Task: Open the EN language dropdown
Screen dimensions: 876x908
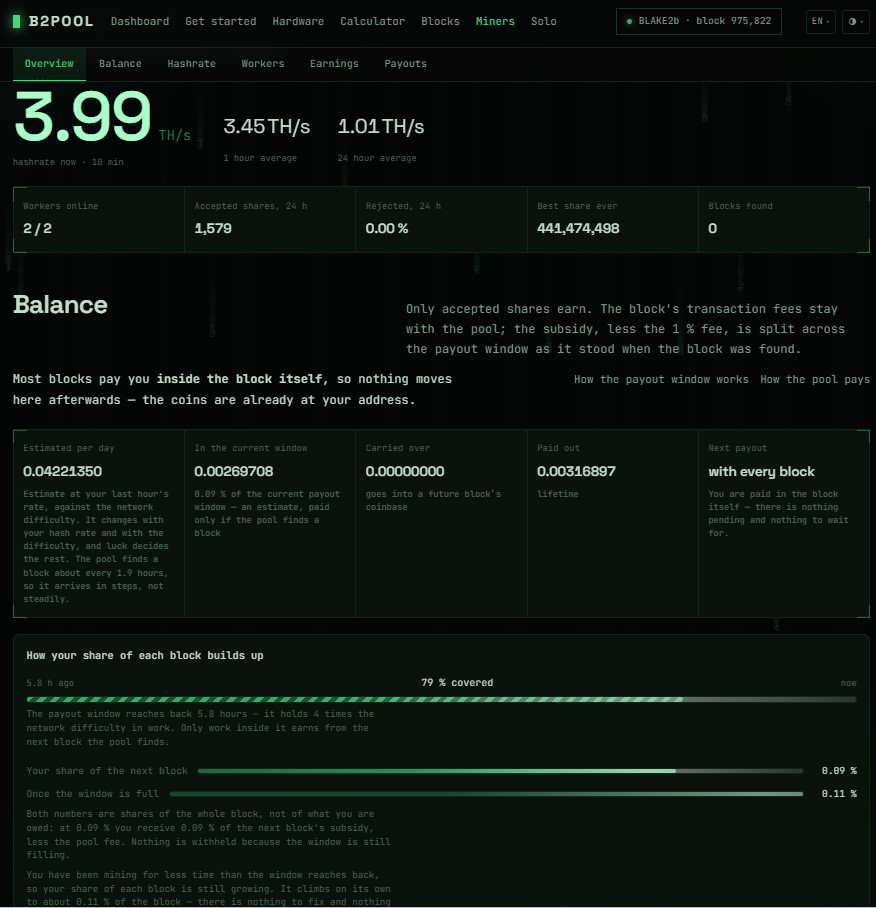Action: [820, 21]
